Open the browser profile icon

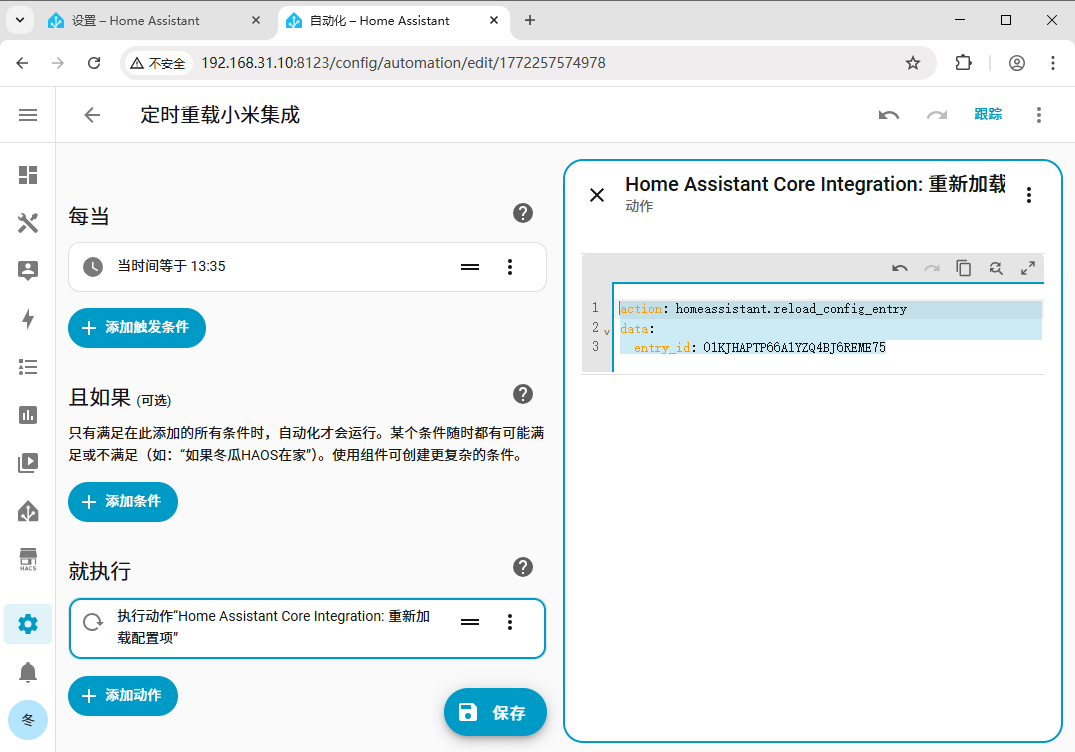(x=1017, y=63)
